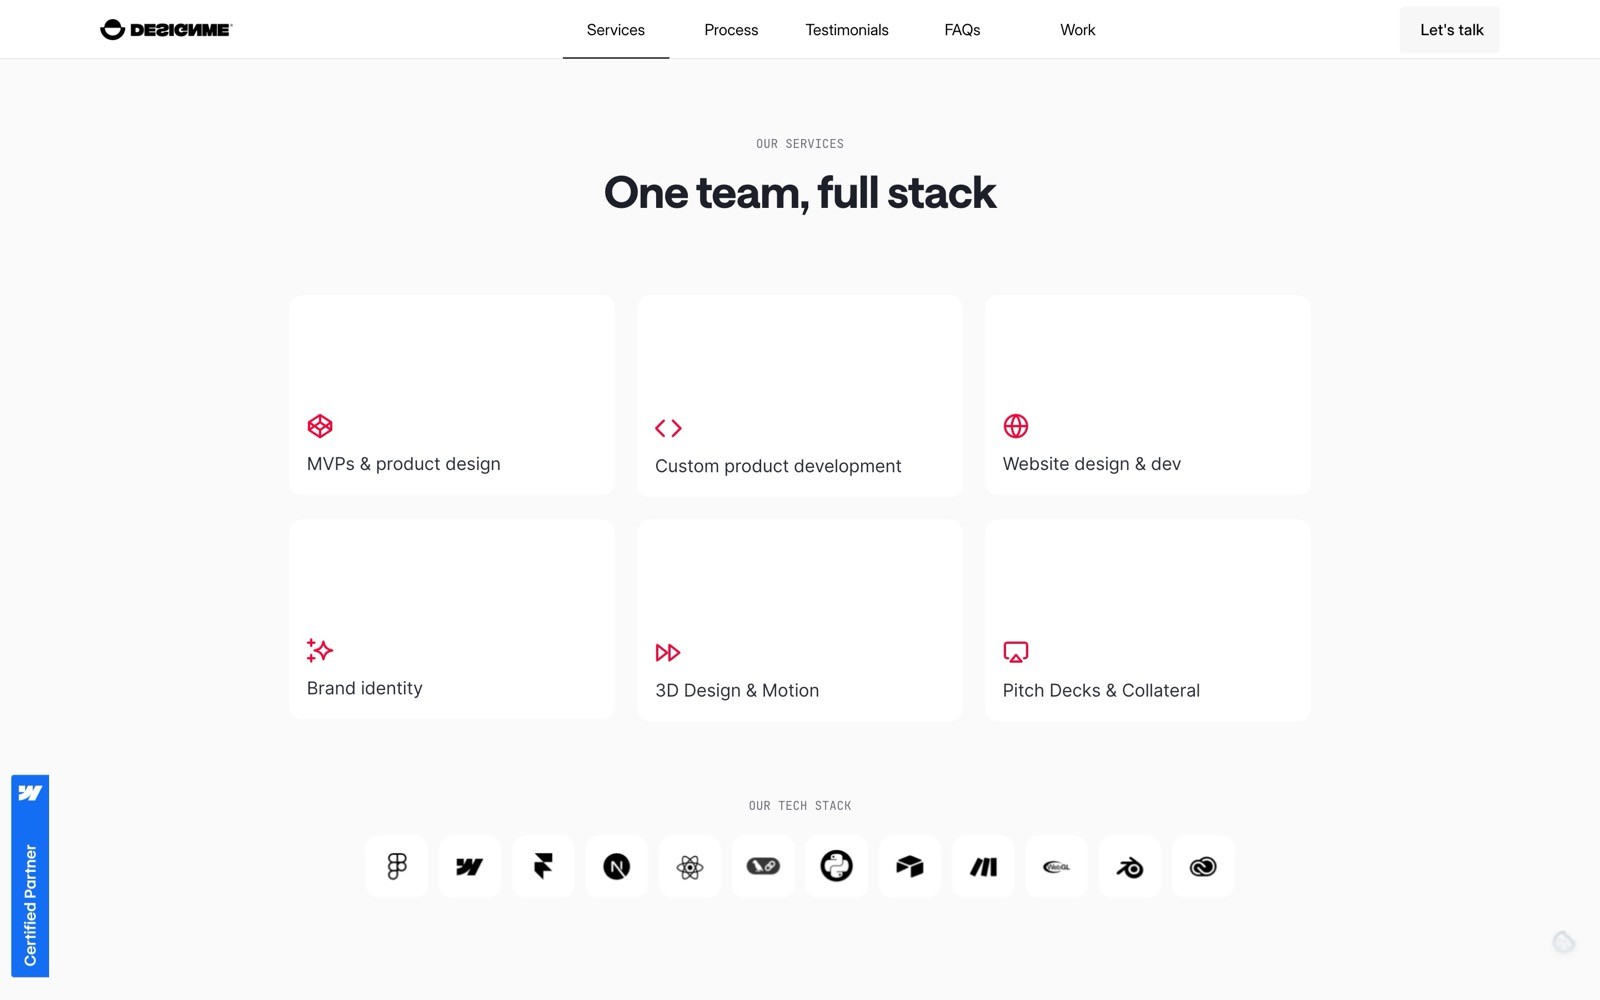Click the Adobe Creative Cloud icon

1203,866
